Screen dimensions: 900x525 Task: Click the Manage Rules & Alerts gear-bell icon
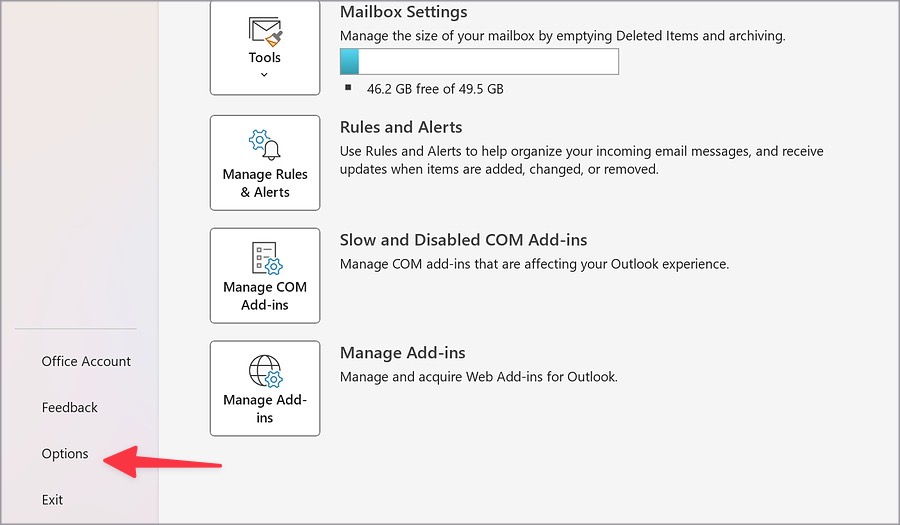[265, 144]
